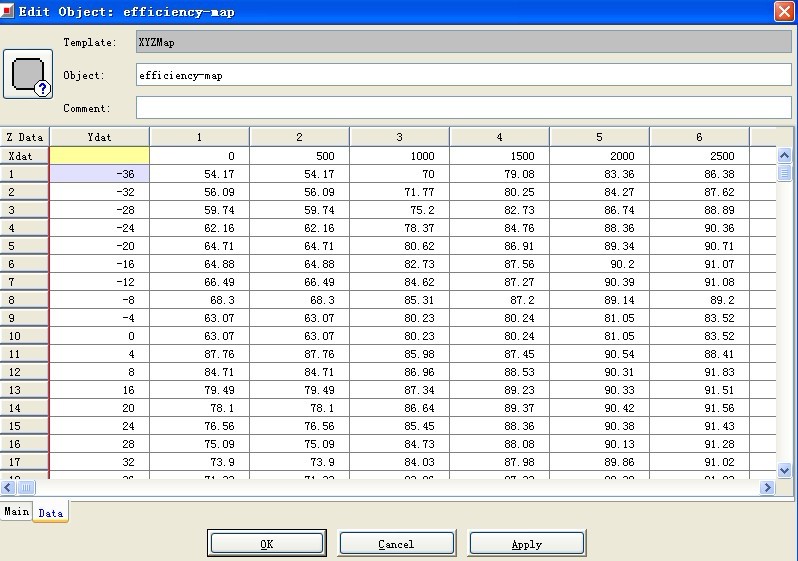
Task: Select column header 4
Action: click(x=499, y=137)
